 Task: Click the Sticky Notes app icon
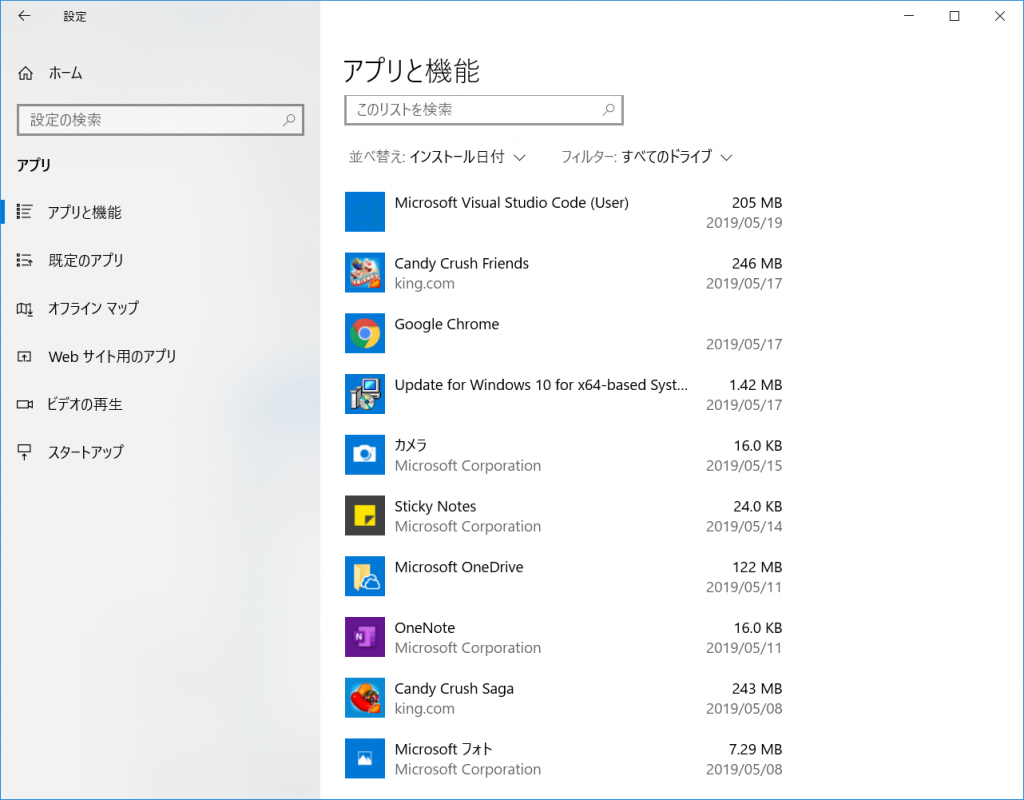coord(365,515)
